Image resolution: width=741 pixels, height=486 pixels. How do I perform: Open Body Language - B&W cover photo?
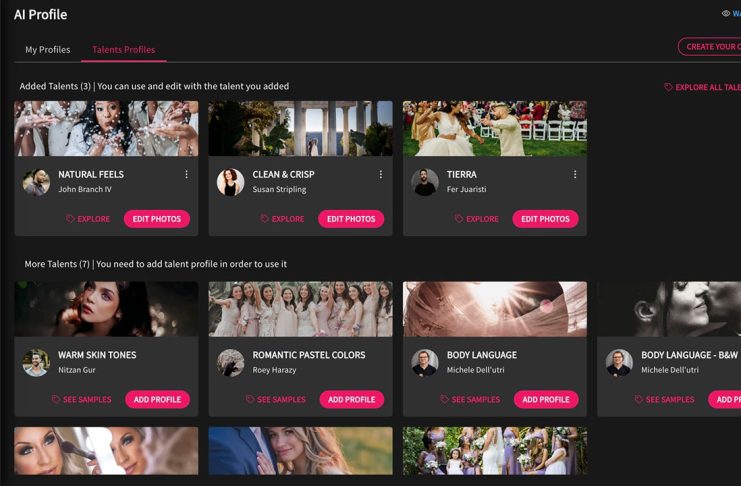[x=669, y=309]
